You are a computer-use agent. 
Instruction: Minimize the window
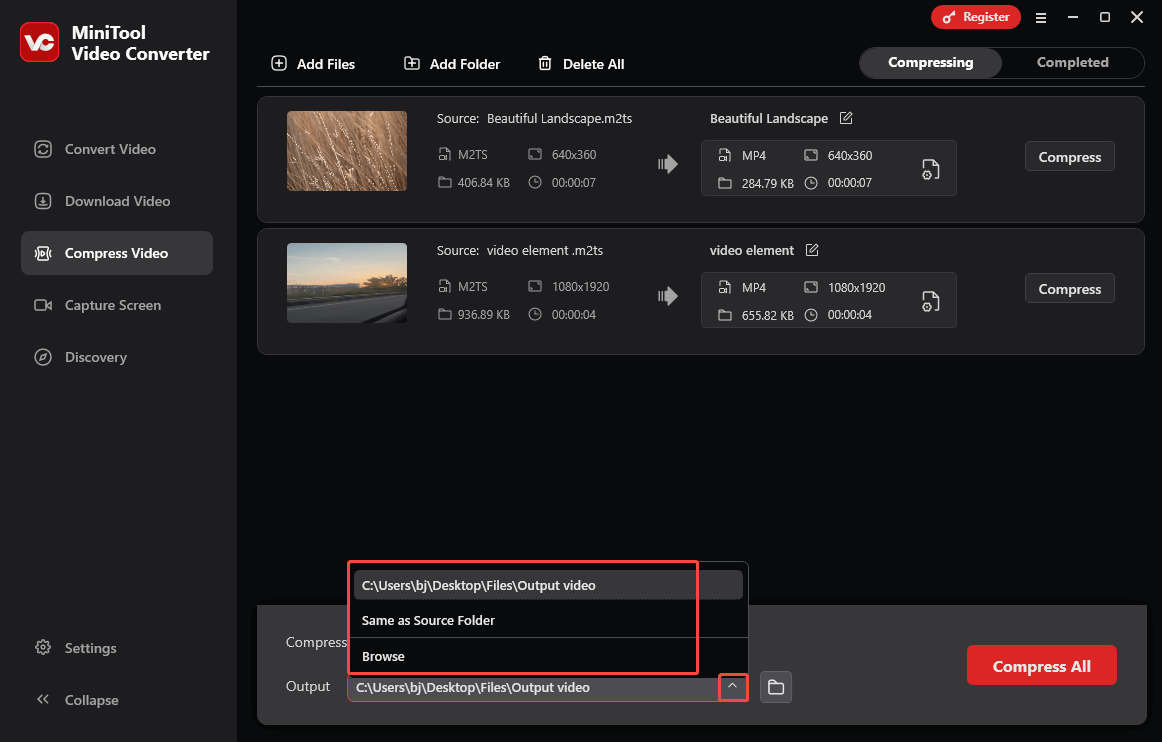click(1072, 17)
